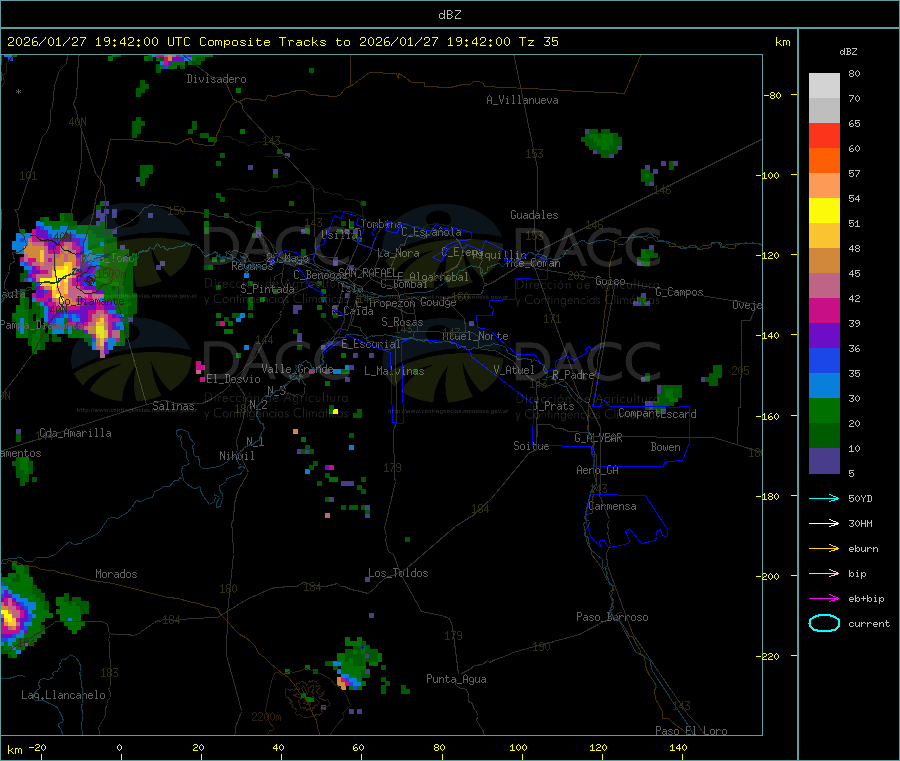Click the Nihuil map label
Viewport: 900px width, 761px height.
click(x=237, y=456)
